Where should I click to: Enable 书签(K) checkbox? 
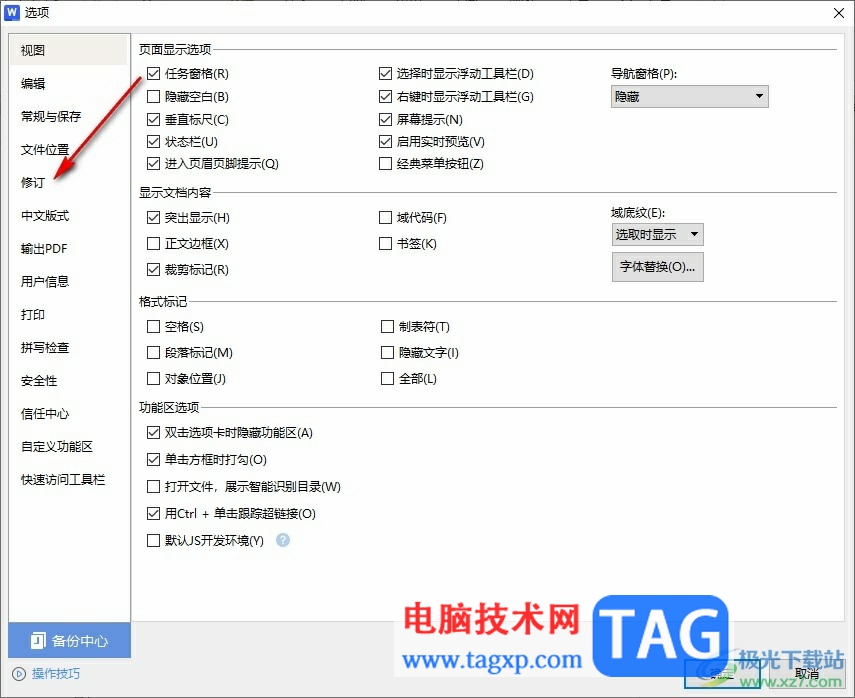pyautogui.click(x=385, y=243)
